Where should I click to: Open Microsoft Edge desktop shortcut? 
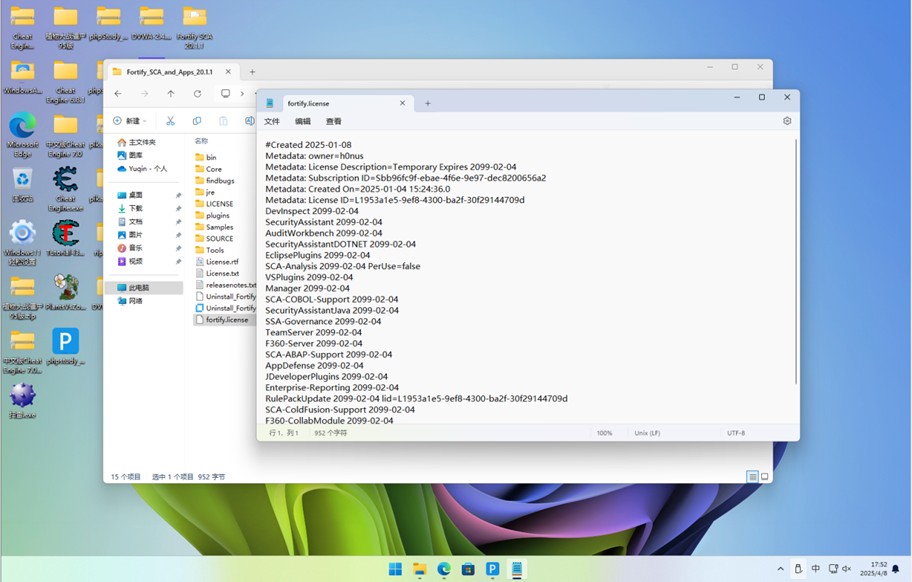pos(23,134)
